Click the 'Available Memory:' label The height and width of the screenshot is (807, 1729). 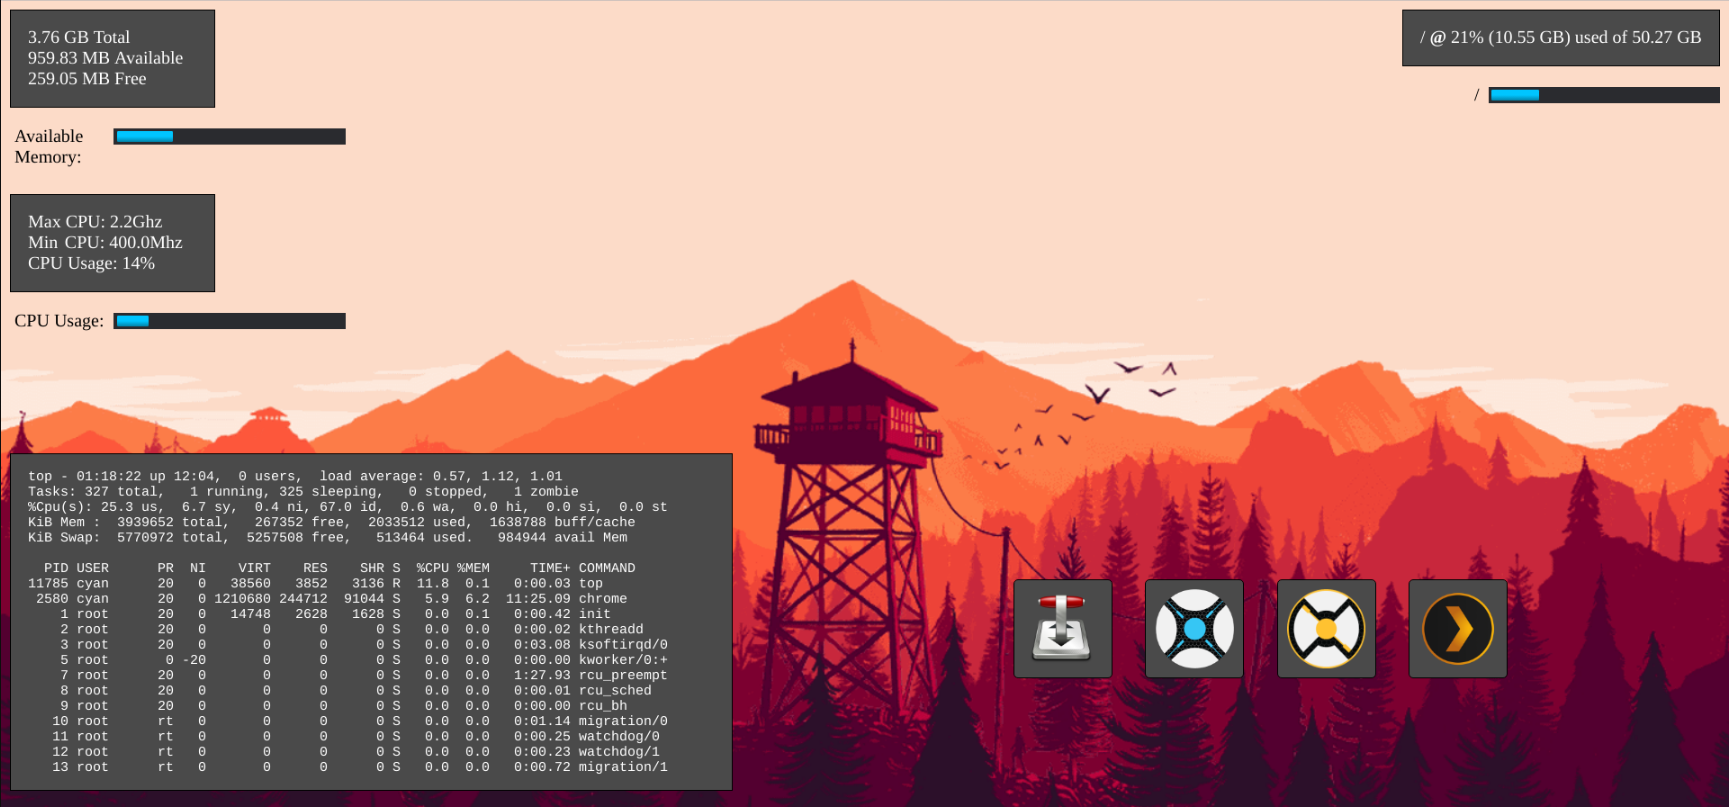click(49, 146)
